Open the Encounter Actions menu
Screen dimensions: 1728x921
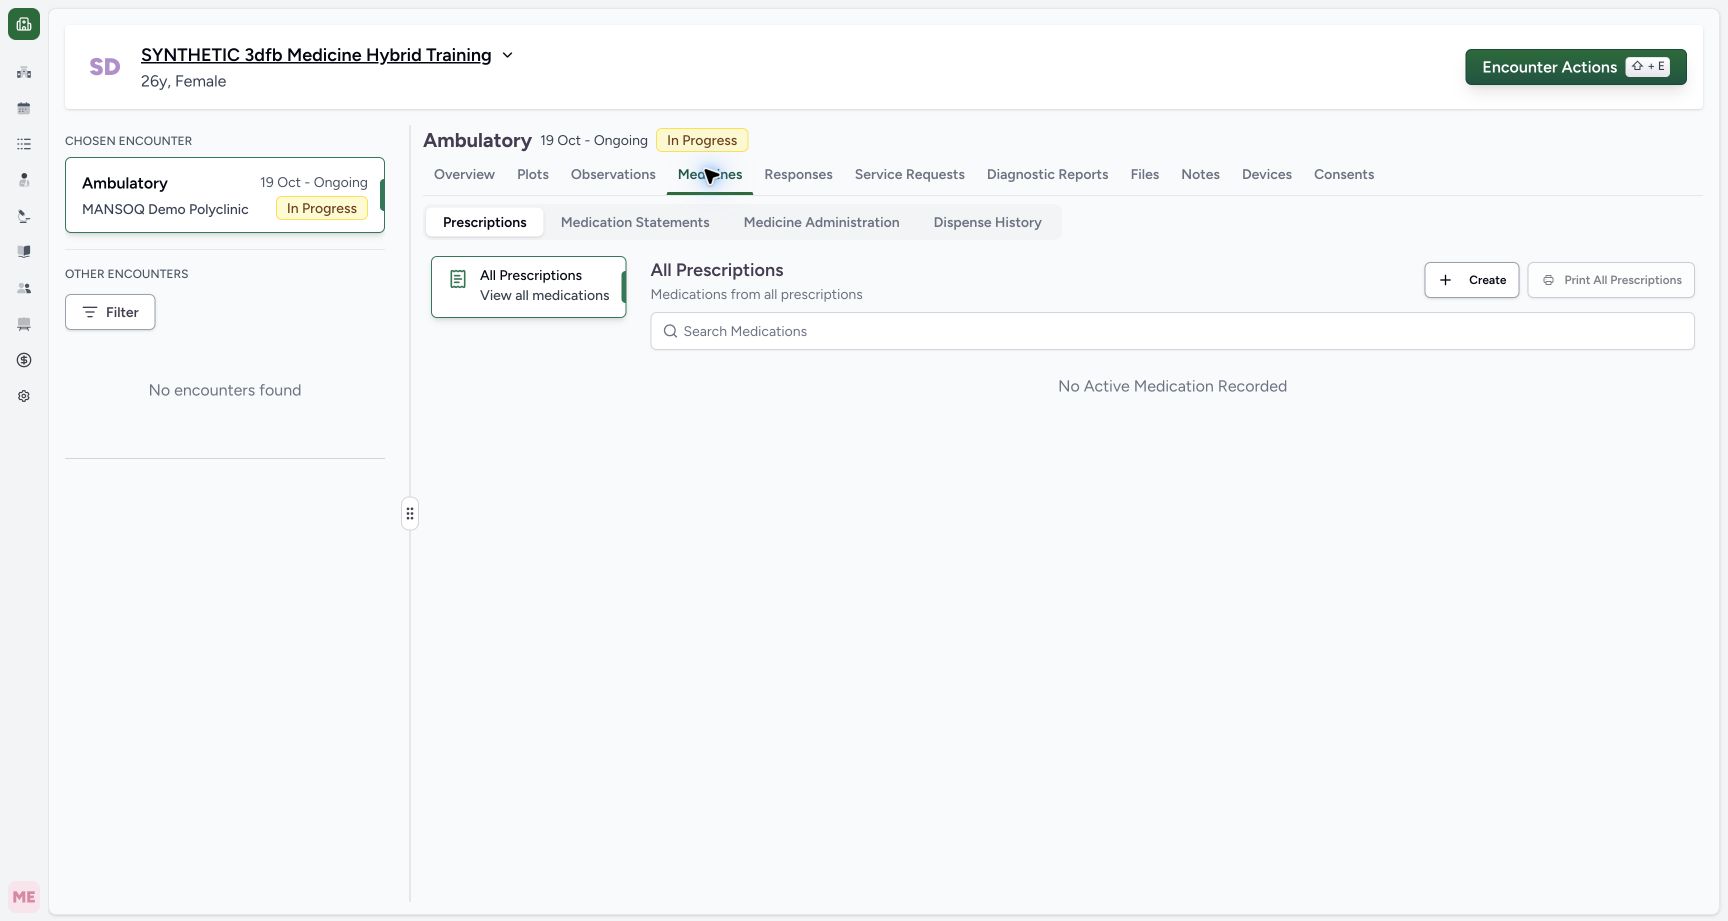(1576, 67)
